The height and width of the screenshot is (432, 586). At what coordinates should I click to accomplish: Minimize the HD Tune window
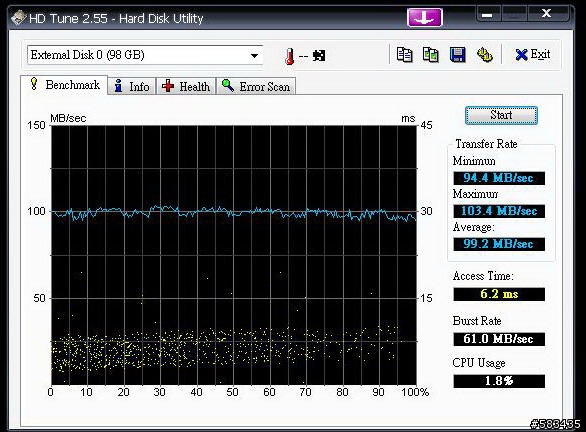tap(487, 15)
